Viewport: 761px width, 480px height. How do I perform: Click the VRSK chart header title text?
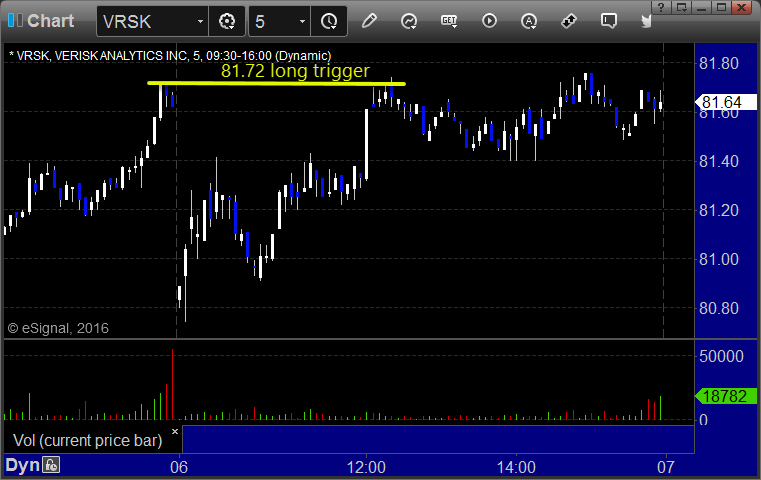point(170,56)
